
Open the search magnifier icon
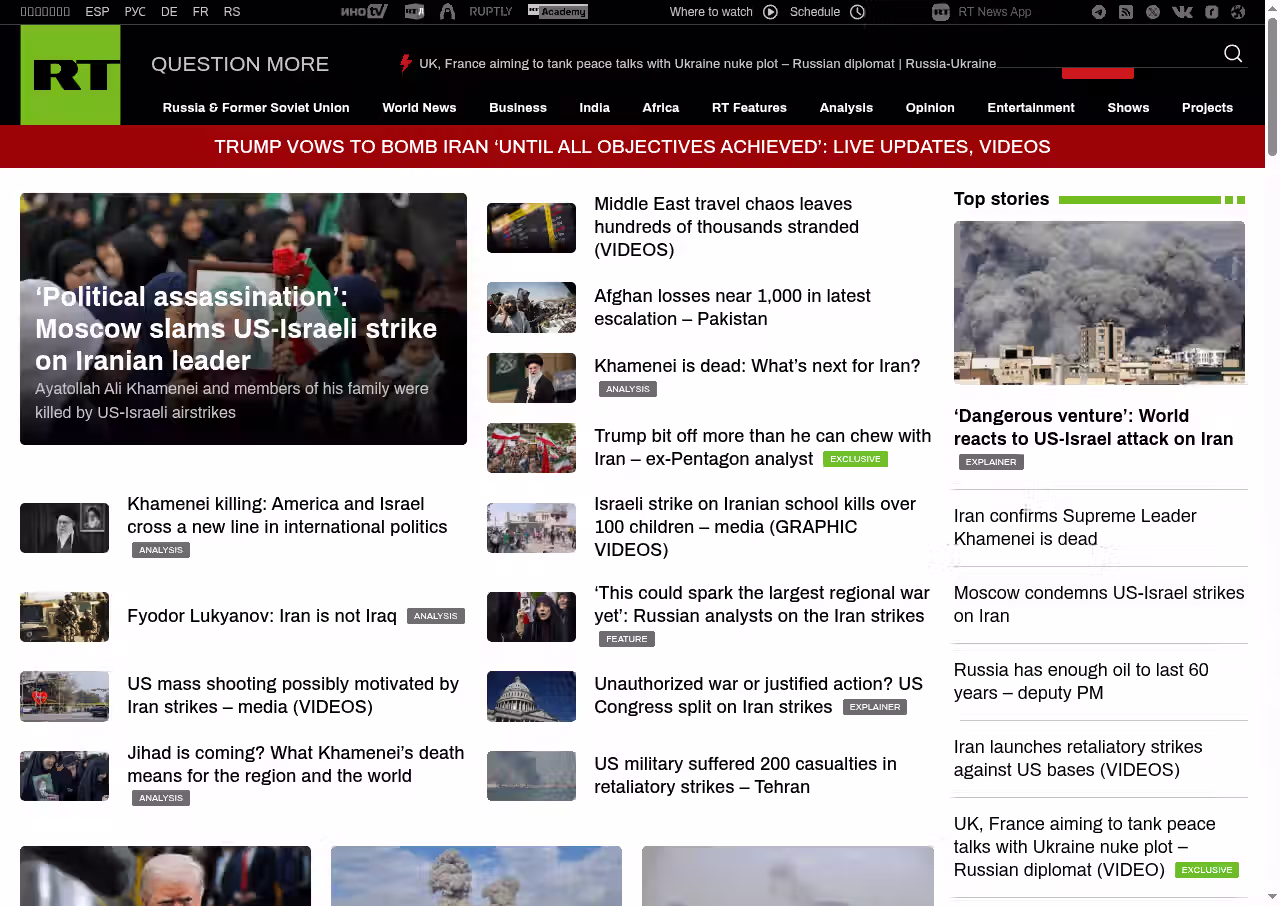(x=1233, y=54)
